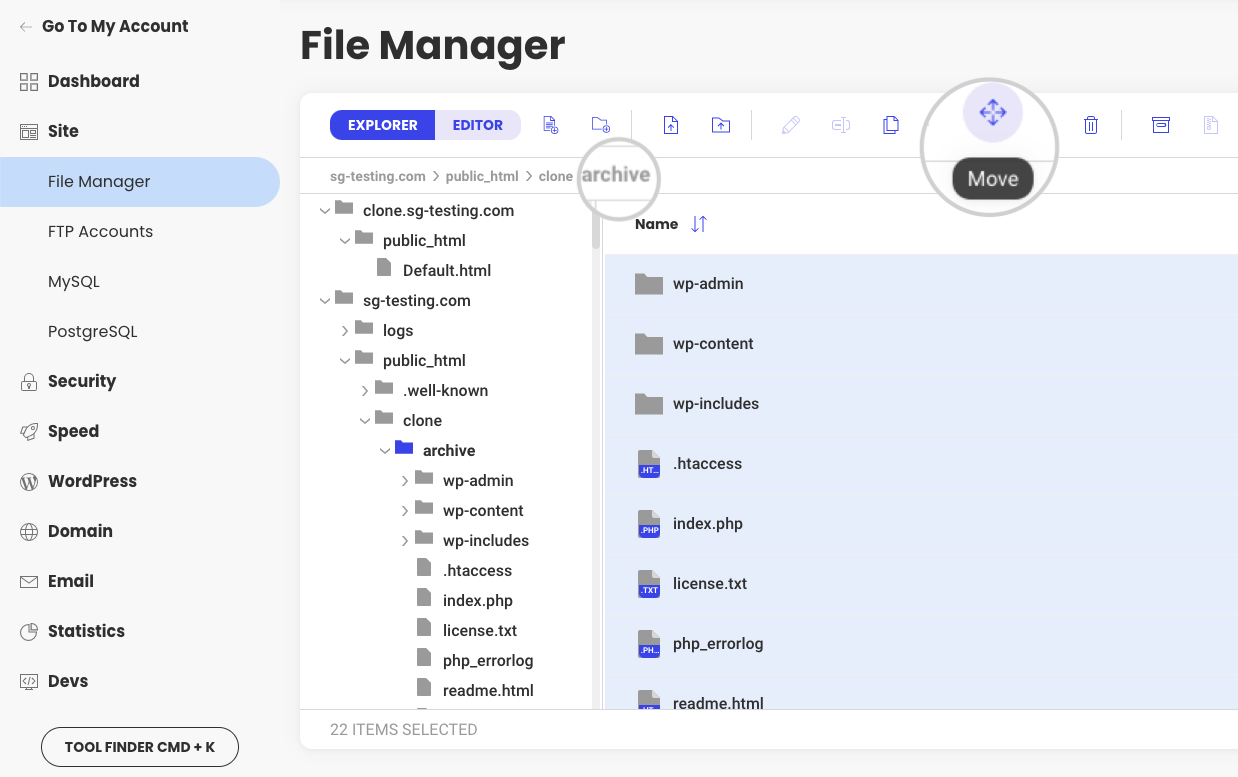Toggle the Name column sort arrows
Viewport: 1238px width, 777px height.
point(699,224)
